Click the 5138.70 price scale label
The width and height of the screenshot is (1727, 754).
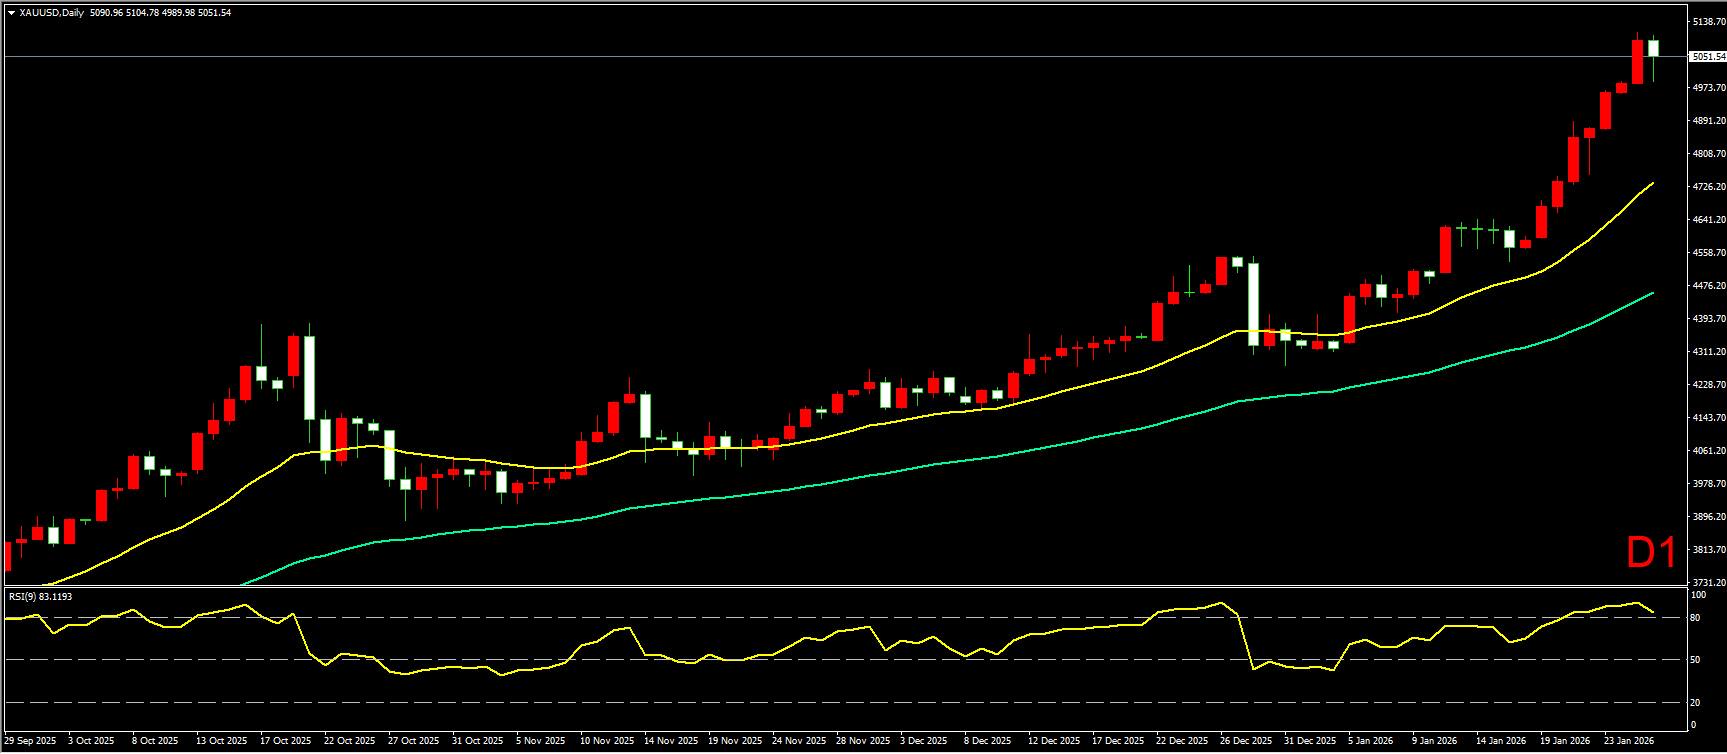coord(1707,21)
